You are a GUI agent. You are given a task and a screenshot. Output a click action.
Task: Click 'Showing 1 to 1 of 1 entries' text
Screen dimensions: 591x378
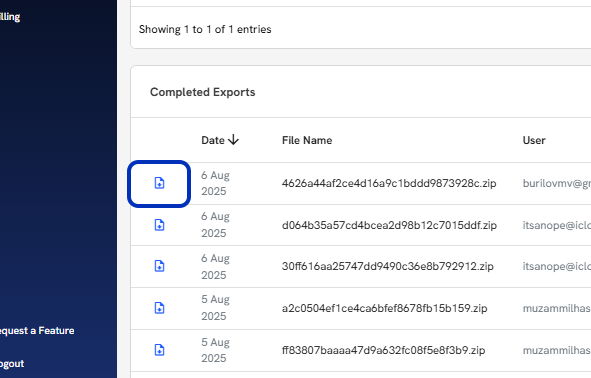click(x=205, y=29)
